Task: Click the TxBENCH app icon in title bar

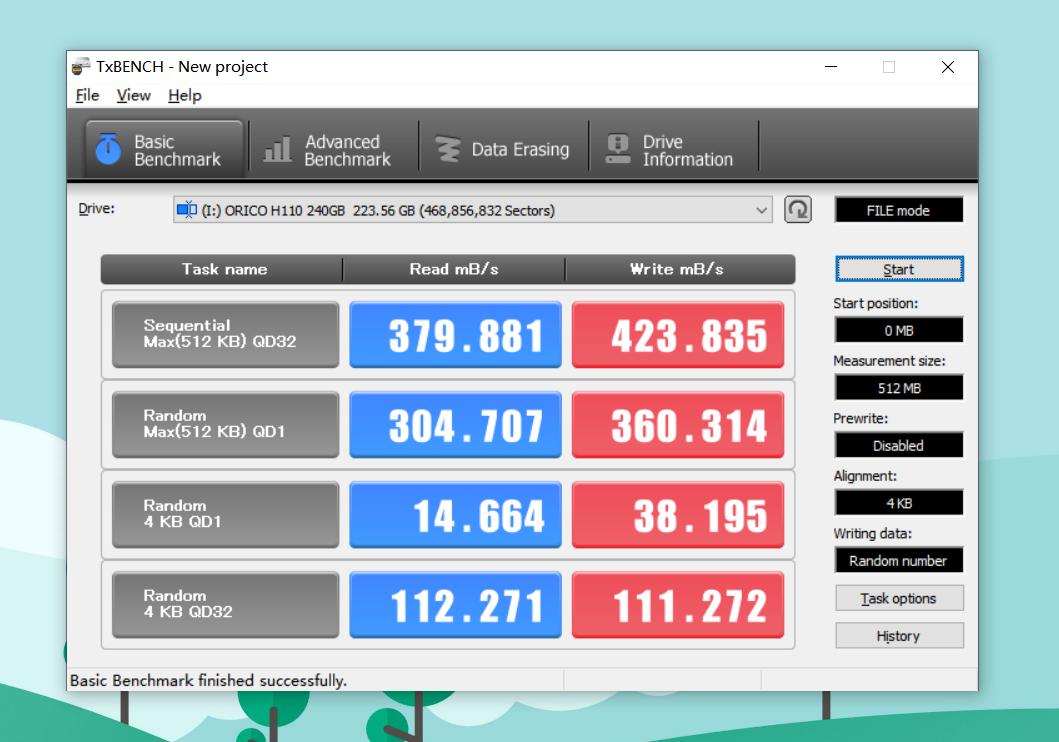Action: tap(82, 67)
